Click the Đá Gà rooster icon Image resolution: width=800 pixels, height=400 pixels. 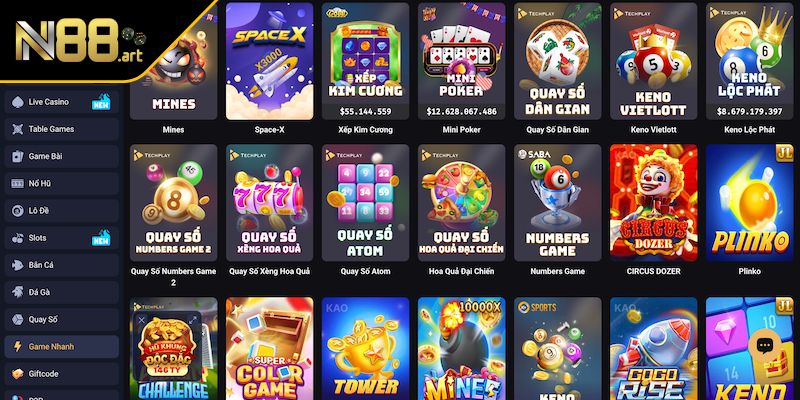[18, 292]
